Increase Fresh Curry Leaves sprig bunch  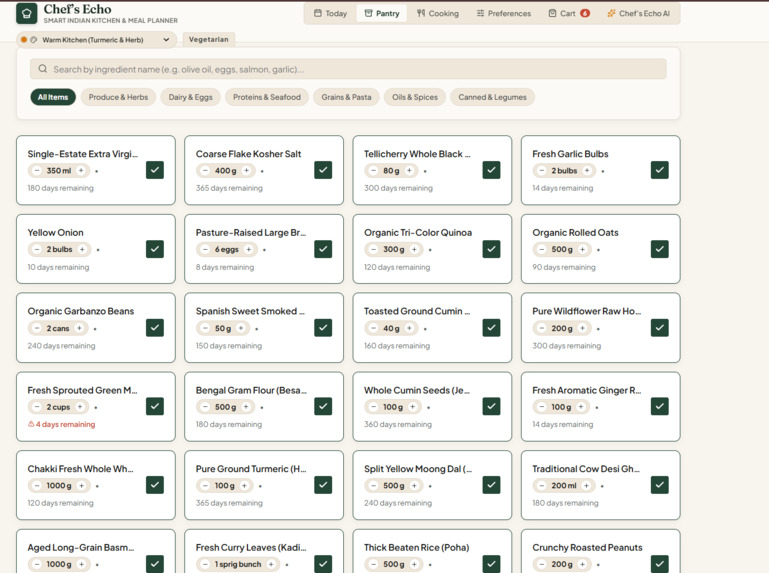point(271,564)
